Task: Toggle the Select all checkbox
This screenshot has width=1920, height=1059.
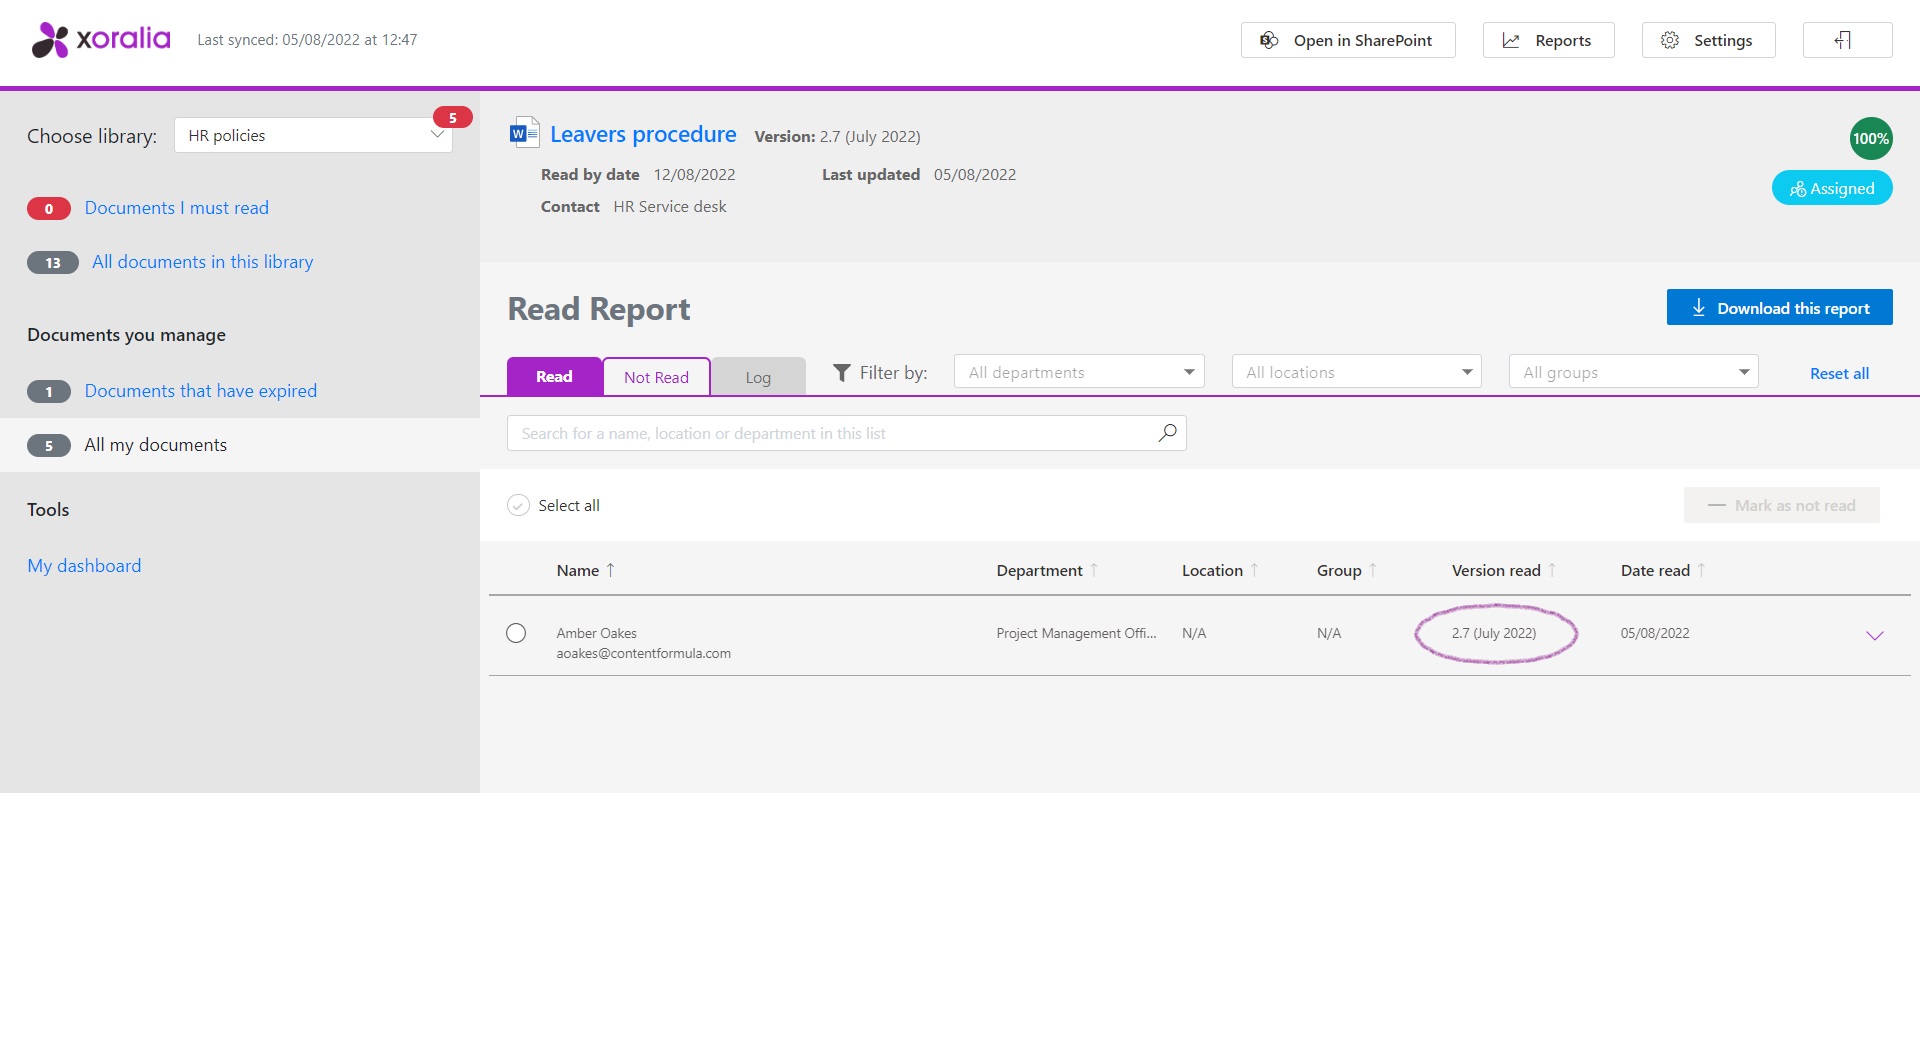Action: pyautogui.click(x=518, y=505)
